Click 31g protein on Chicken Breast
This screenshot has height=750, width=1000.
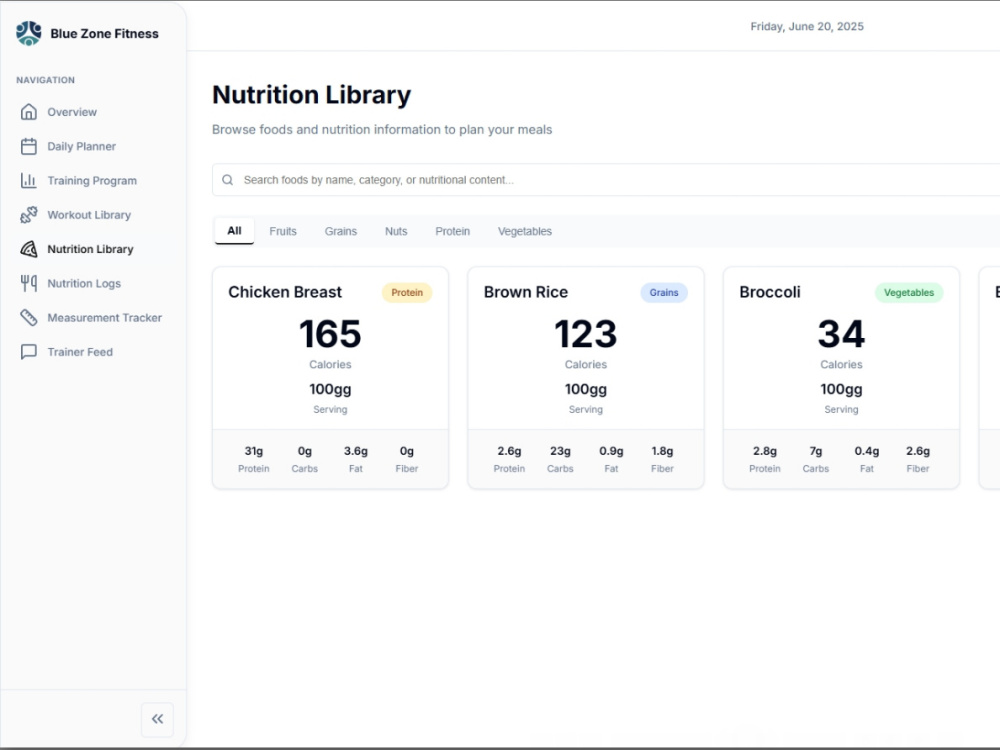[x=254, y=451]
